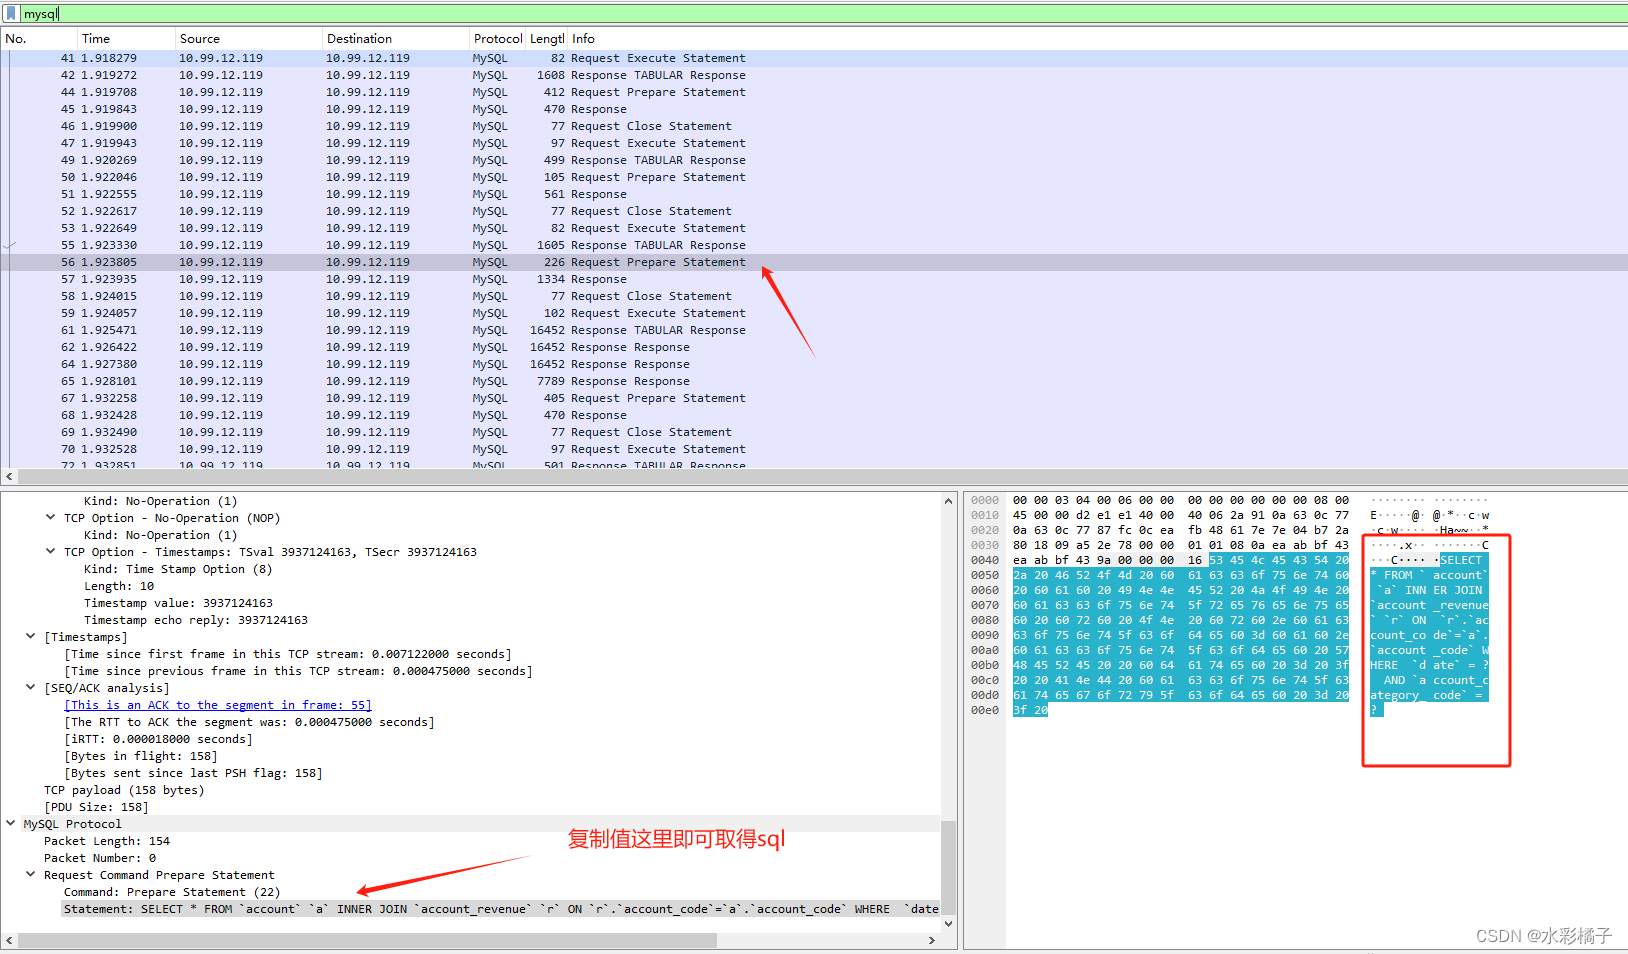Image resolution: width=1628 pixels, height=954 pixels.
Task: Collapse the [SEQ/ACK analysis] section
Action: 31,687
